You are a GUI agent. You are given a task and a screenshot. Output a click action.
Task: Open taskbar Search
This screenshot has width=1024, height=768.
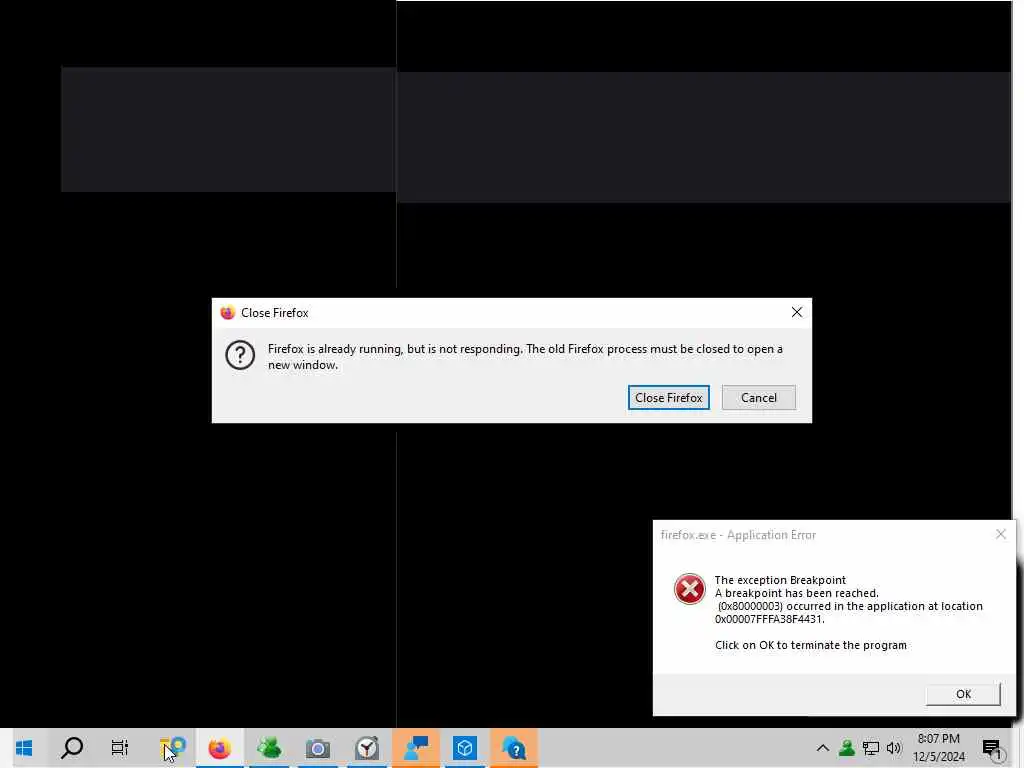pyautogui.click(x=72, y=748)
